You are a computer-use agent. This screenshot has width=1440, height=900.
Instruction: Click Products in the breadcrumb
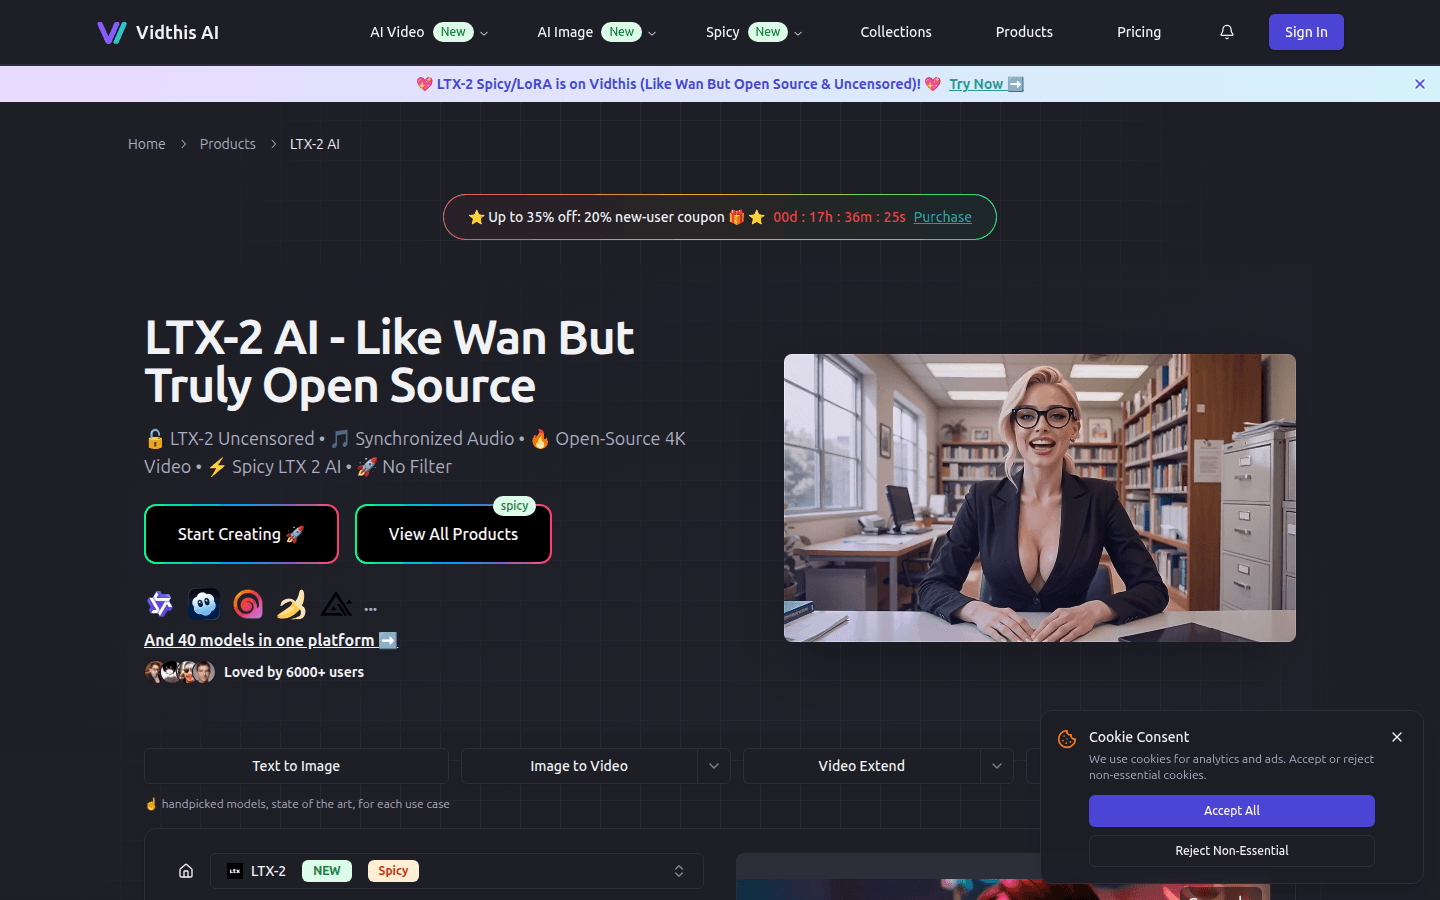pos(228,144)
